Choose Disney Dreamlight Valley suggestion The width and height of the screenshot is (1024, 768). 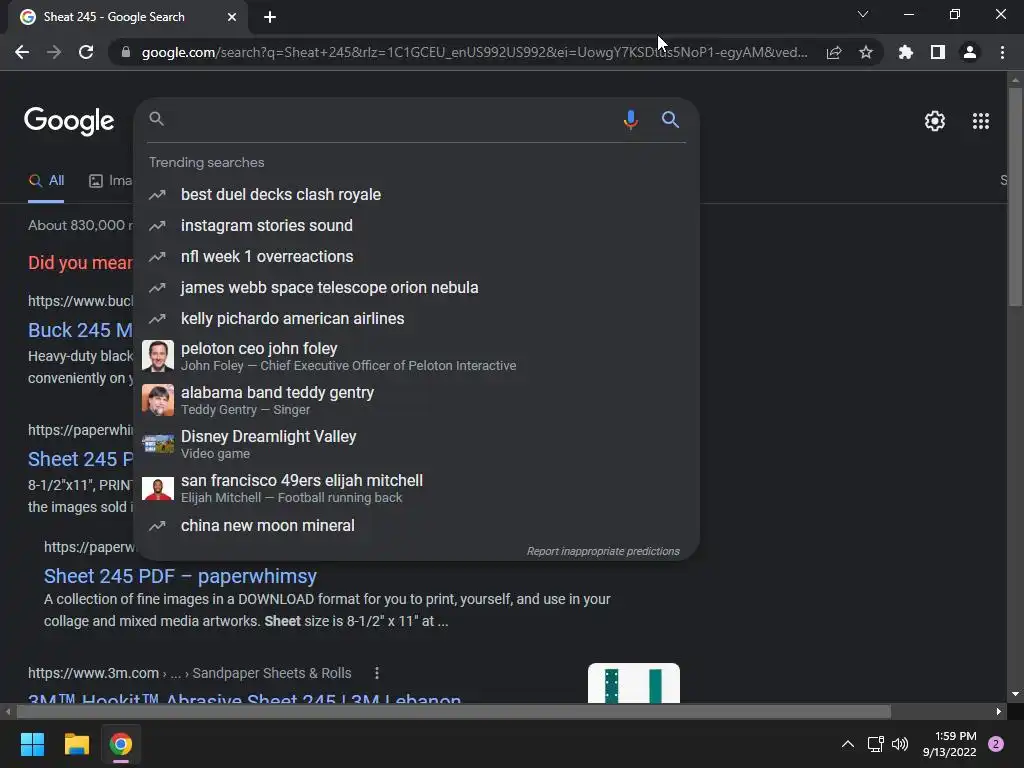pyautogui.click(x=416, y=444)
